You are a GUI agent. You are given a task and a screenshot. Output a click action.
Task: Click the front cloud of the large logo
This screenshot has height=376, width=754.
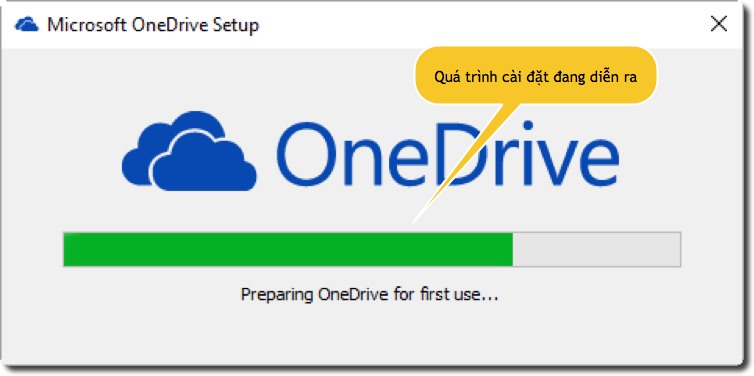[x=204, y=163]
